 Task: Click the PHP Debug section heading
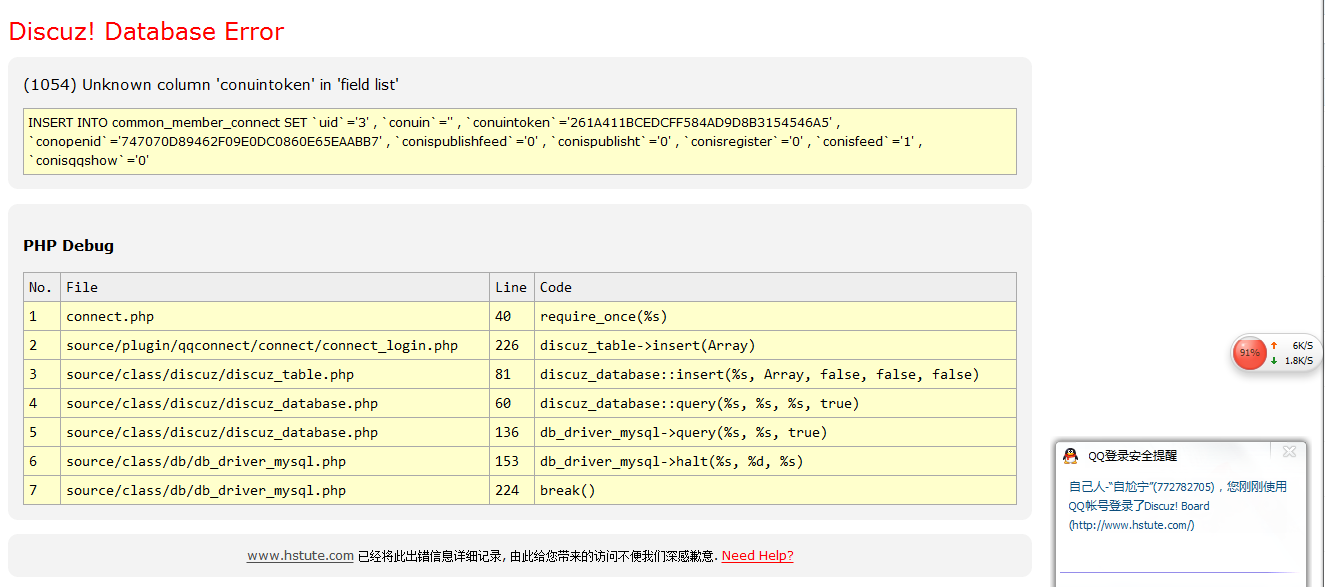[x=68, y=246]
